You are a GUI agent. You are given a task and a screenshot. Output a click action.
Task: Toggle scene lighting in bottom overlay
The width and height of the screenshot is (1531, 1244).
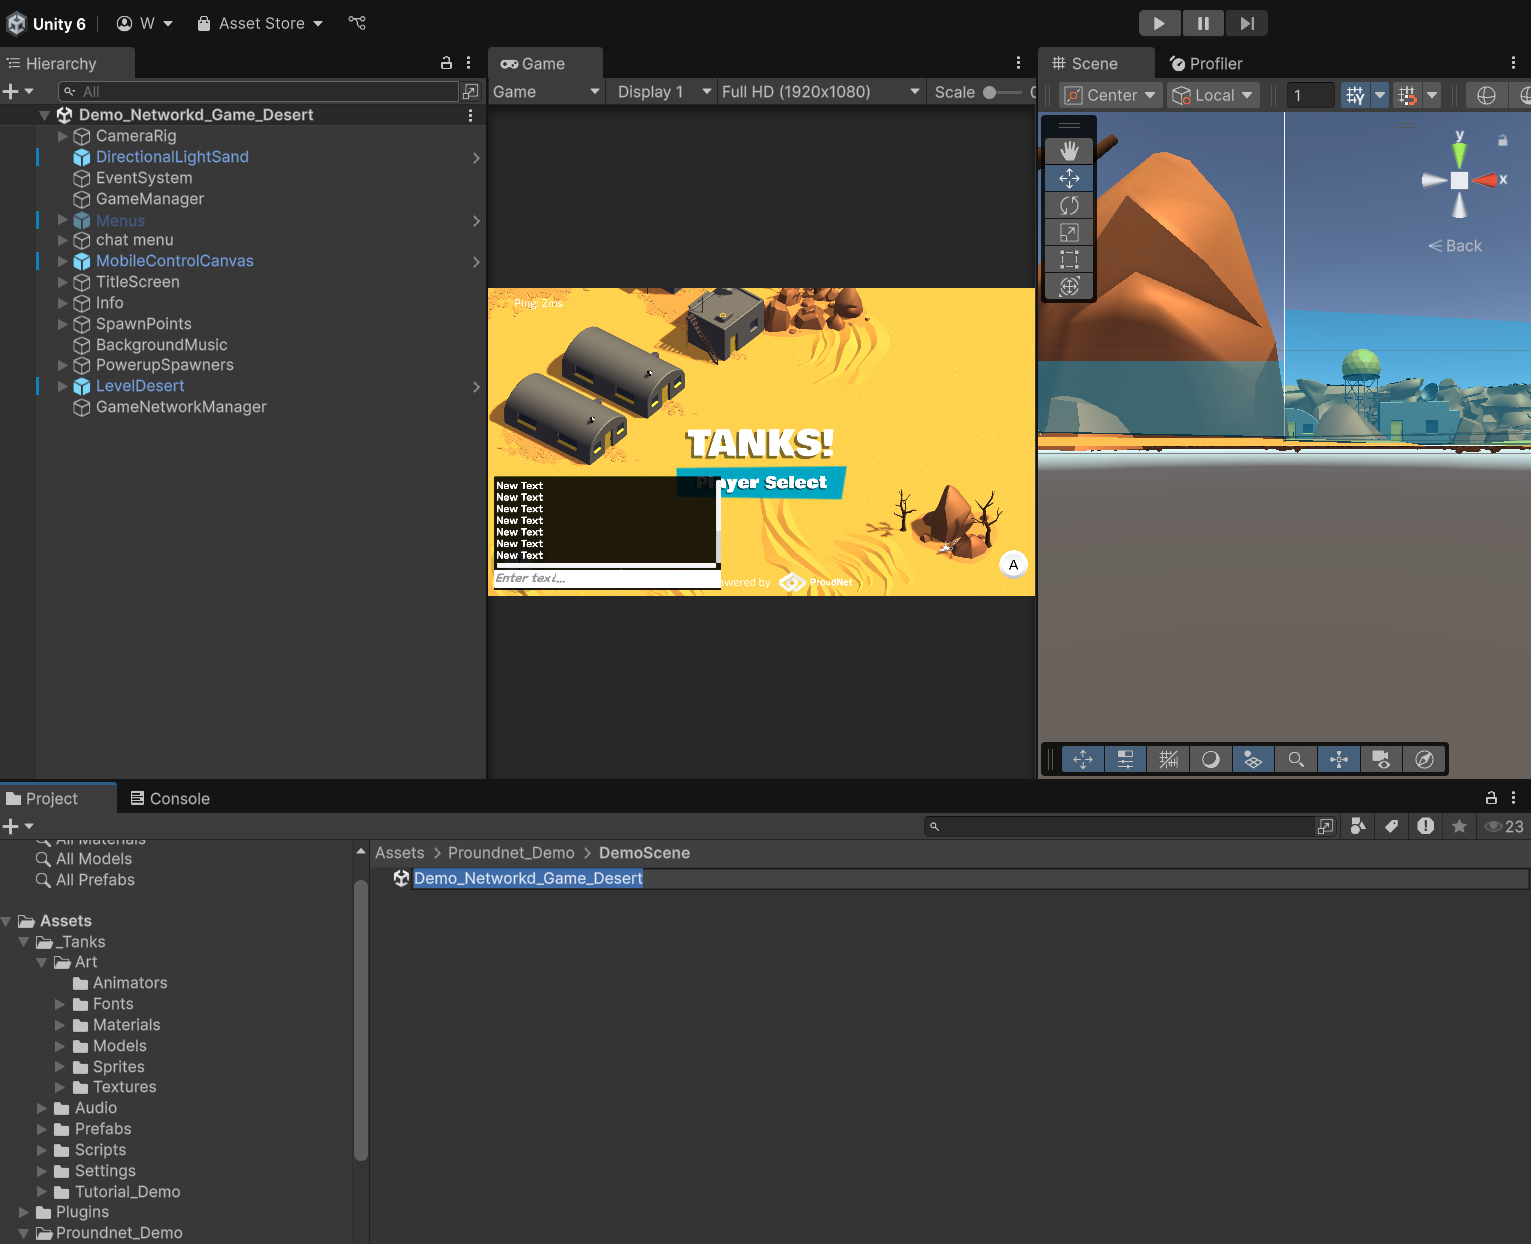(x=1210, y=760)
